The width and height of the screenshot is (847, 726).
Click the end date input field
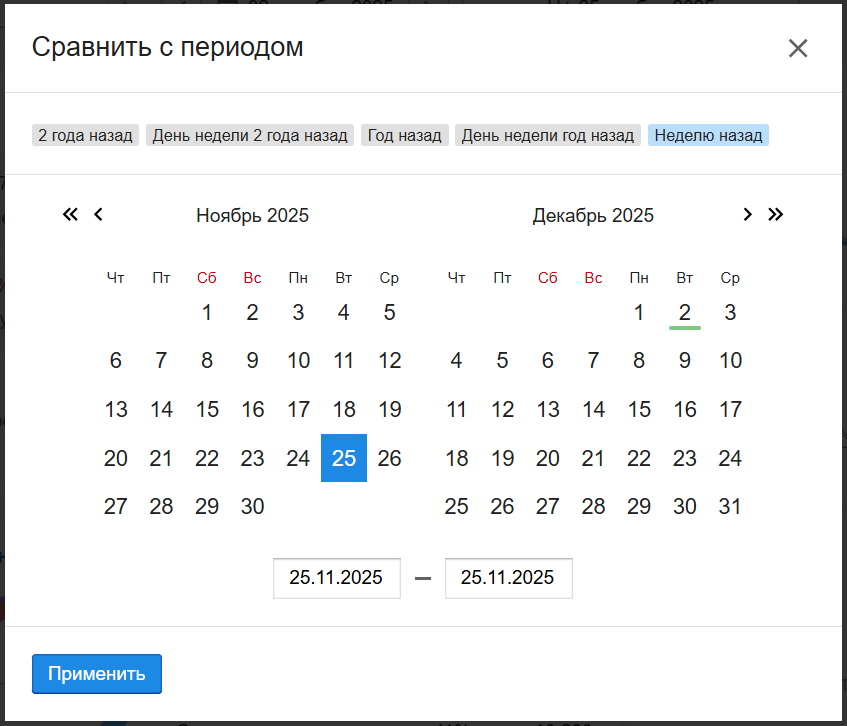coord(508,578)
